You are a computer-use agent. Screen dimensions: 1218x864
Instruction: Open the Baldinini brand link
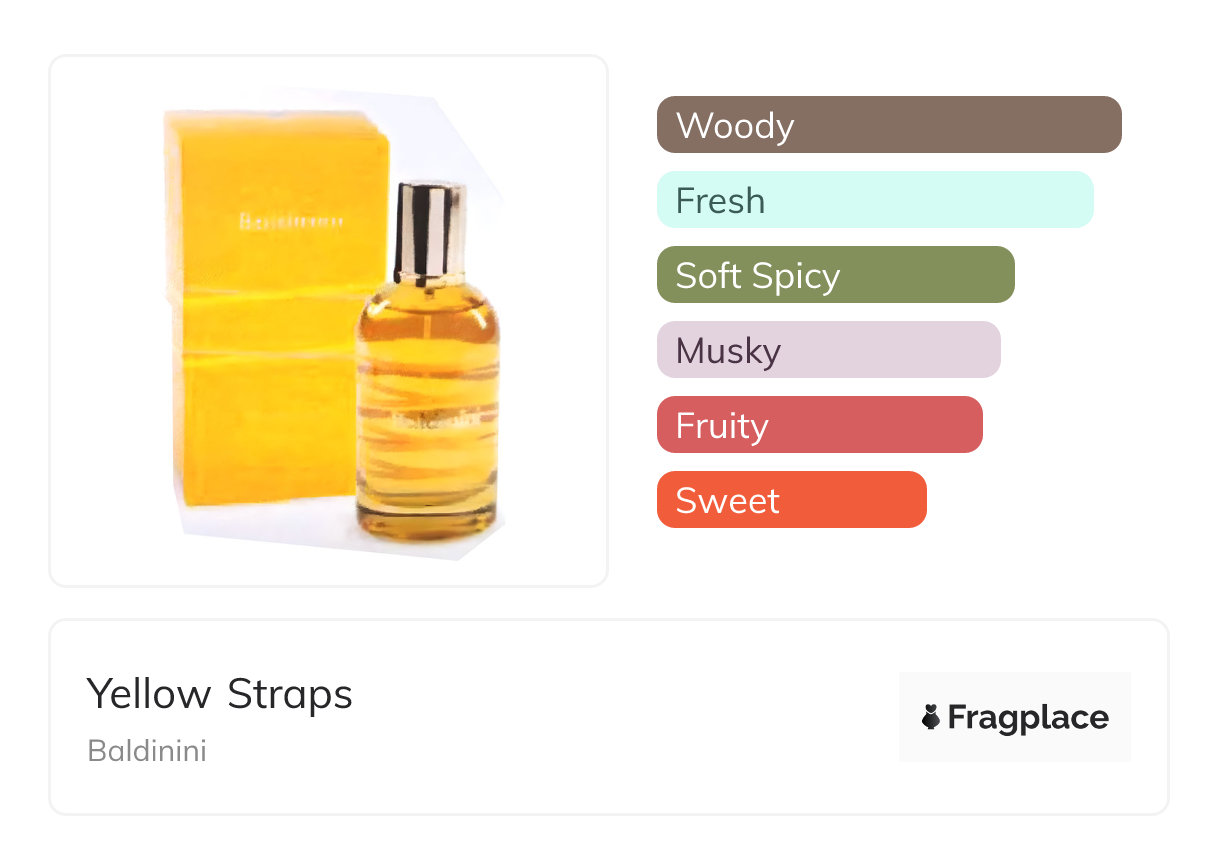point(147,751)
